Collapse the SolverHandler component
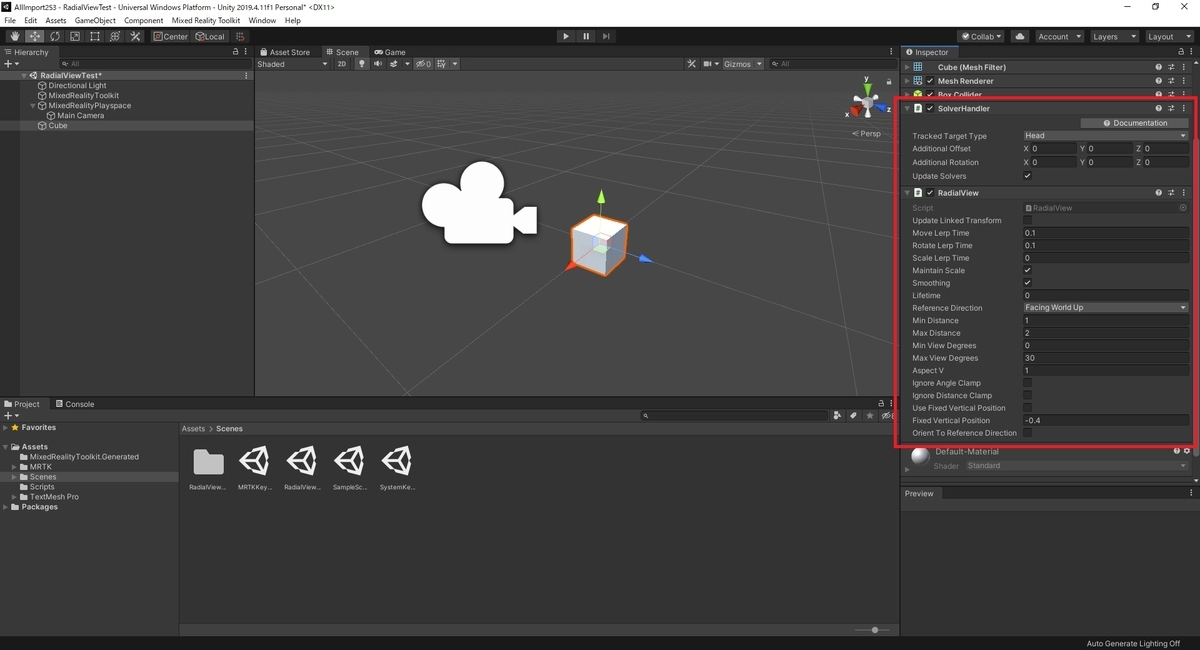 pyautogui.click(x=907, y=108)
